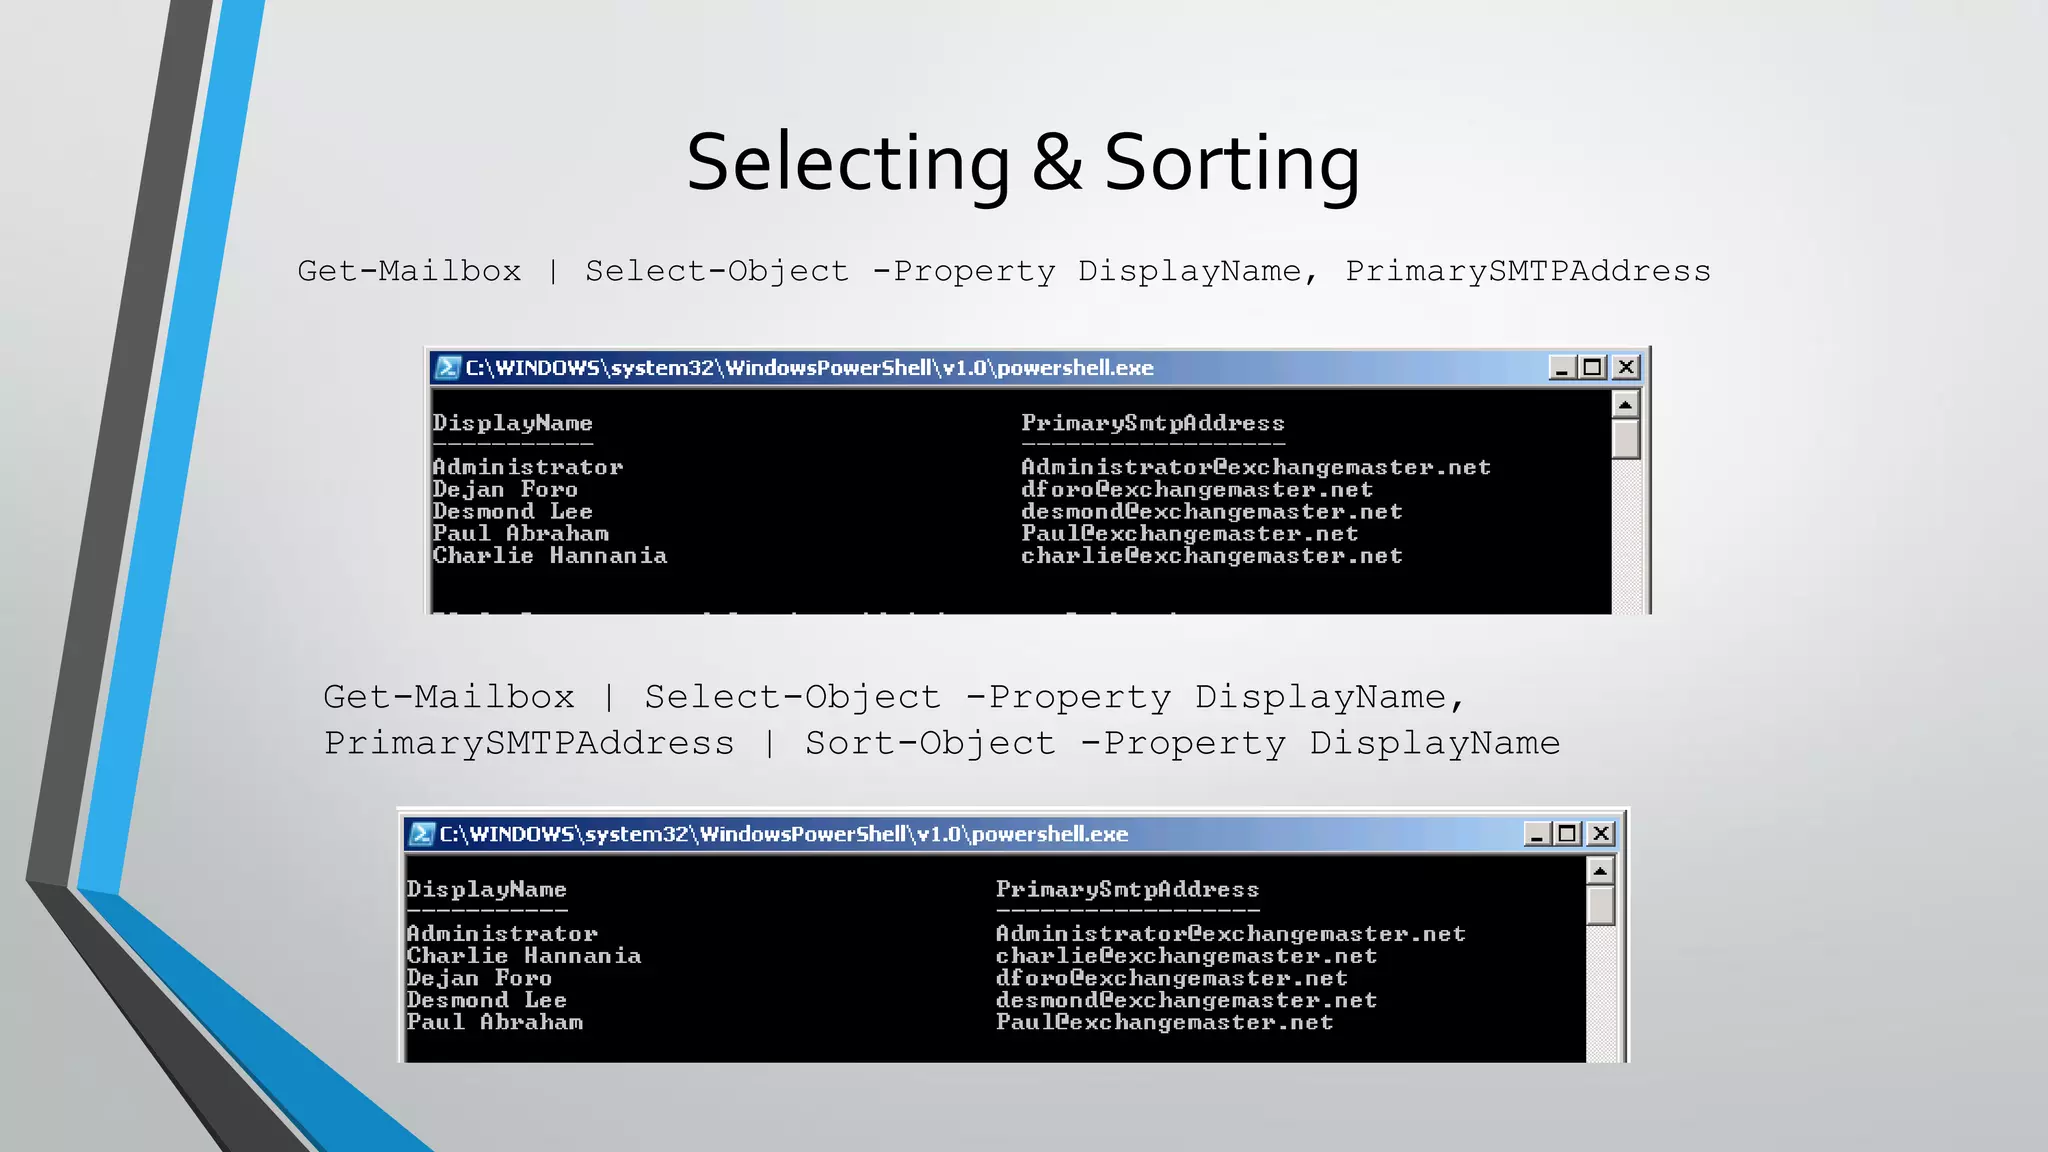Viewport: 2048px width, 1152px height.
Task: Click scrollbar thumb in lower PowerShell window
Action: pos(1600,905)
